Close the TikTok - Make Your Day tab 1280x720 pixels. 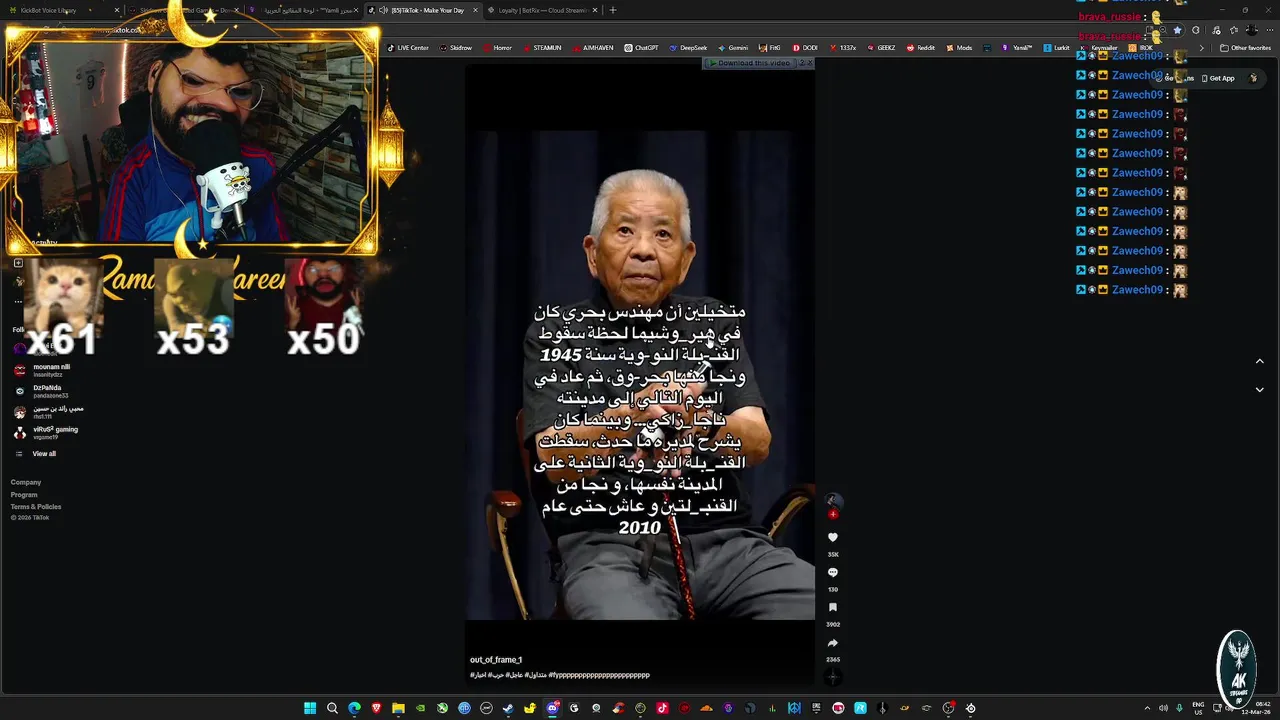[475, 10]
